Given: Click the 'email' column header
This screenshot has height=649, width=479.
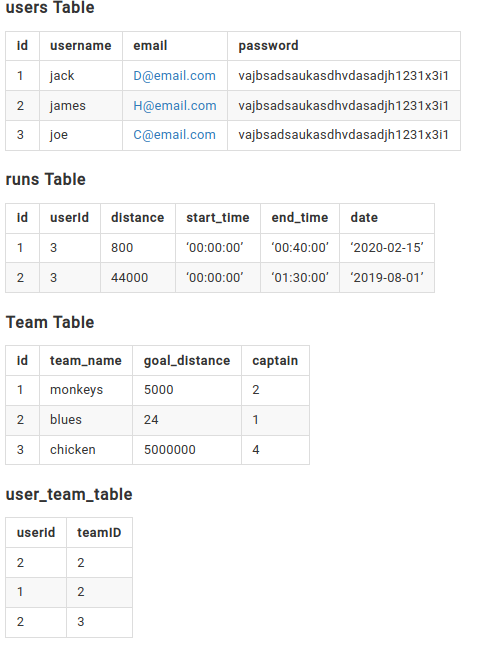Looking at the screenshot, I should [175, 46].
